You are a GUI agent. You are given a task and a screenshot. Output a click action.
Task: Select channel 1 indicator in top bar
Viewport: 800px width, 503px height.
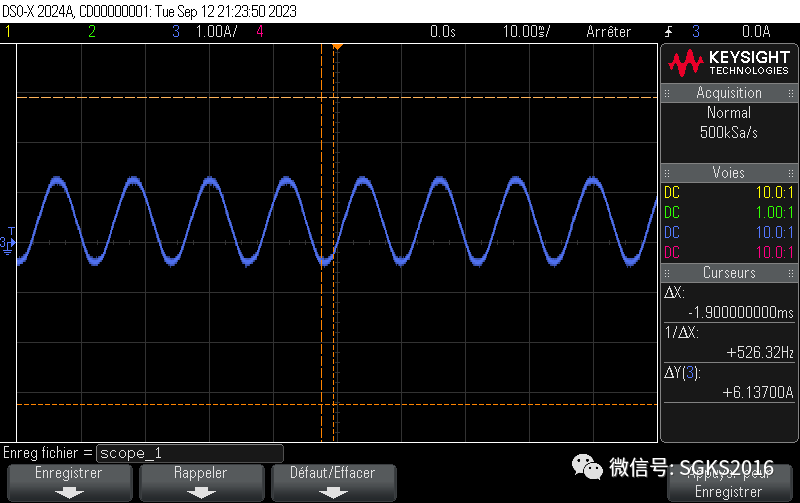click(8, 32)
